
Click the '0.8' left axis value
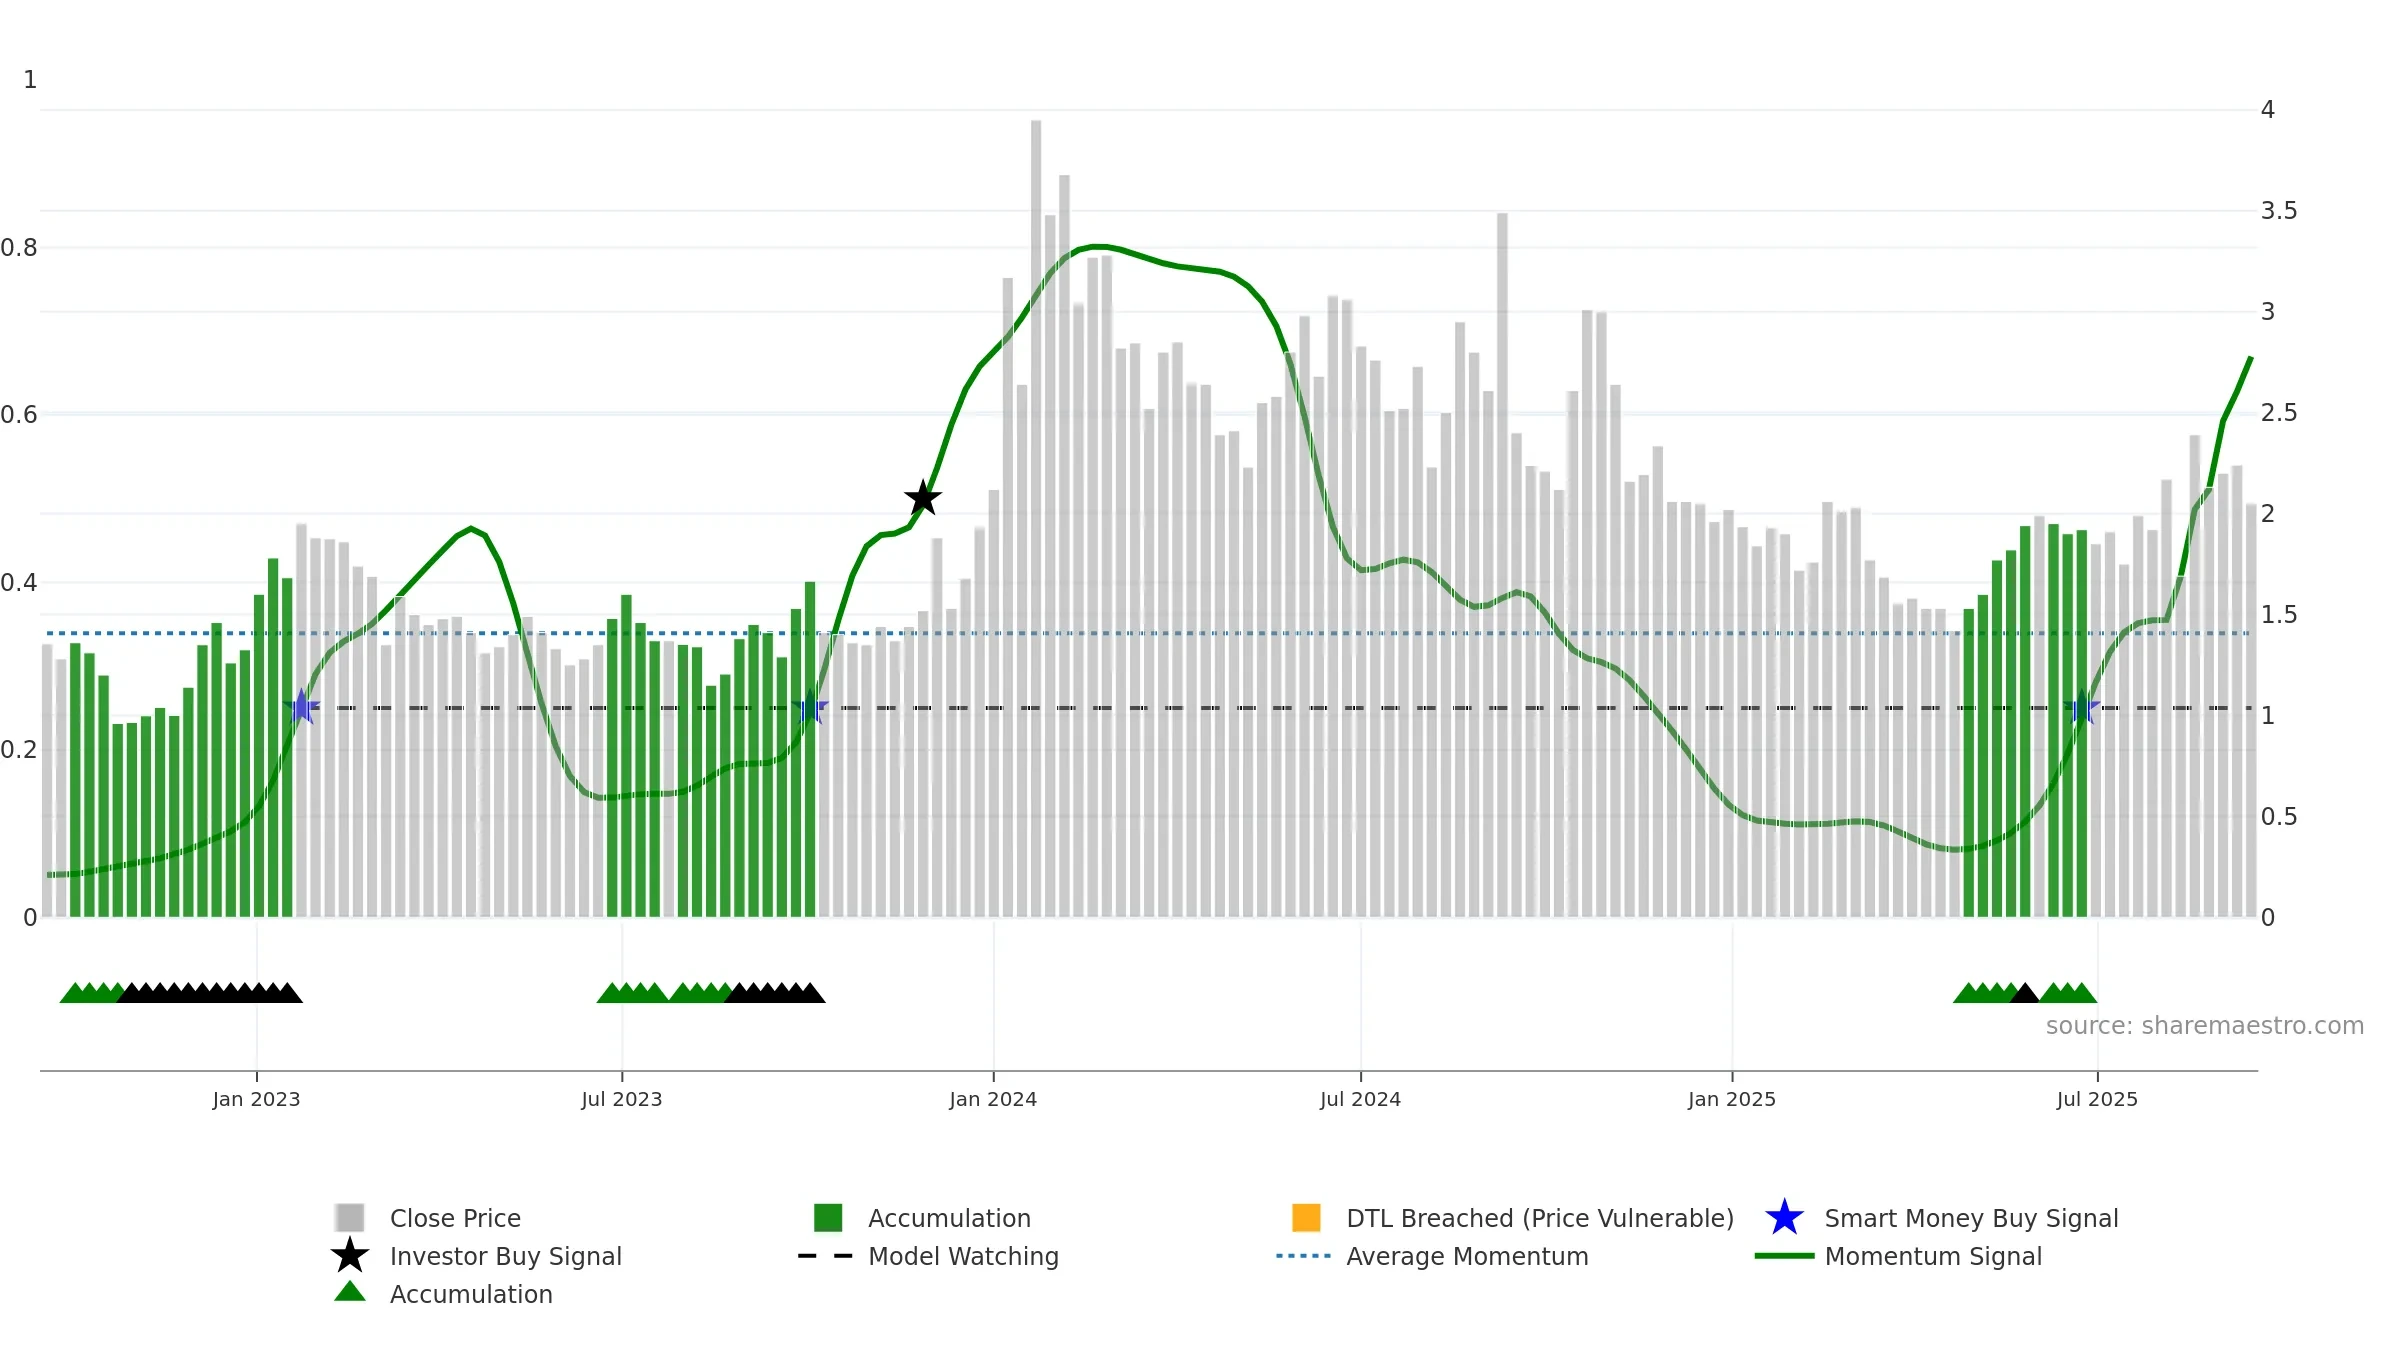coord(19,247)
